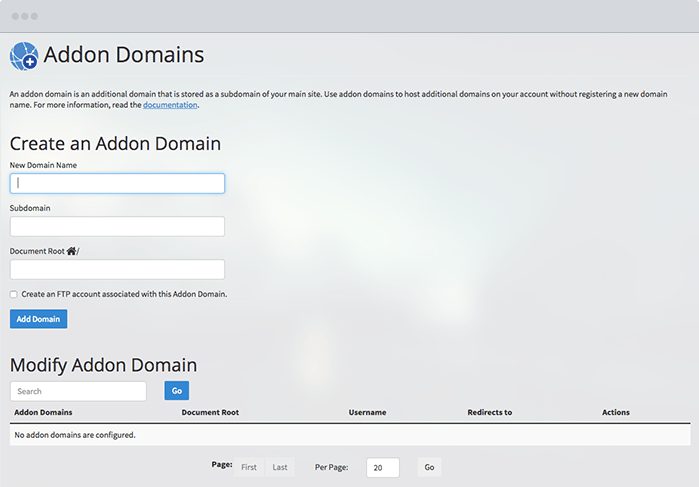Sort by Username column header
The height and width of the screenshot is (487, 699).
367,412
